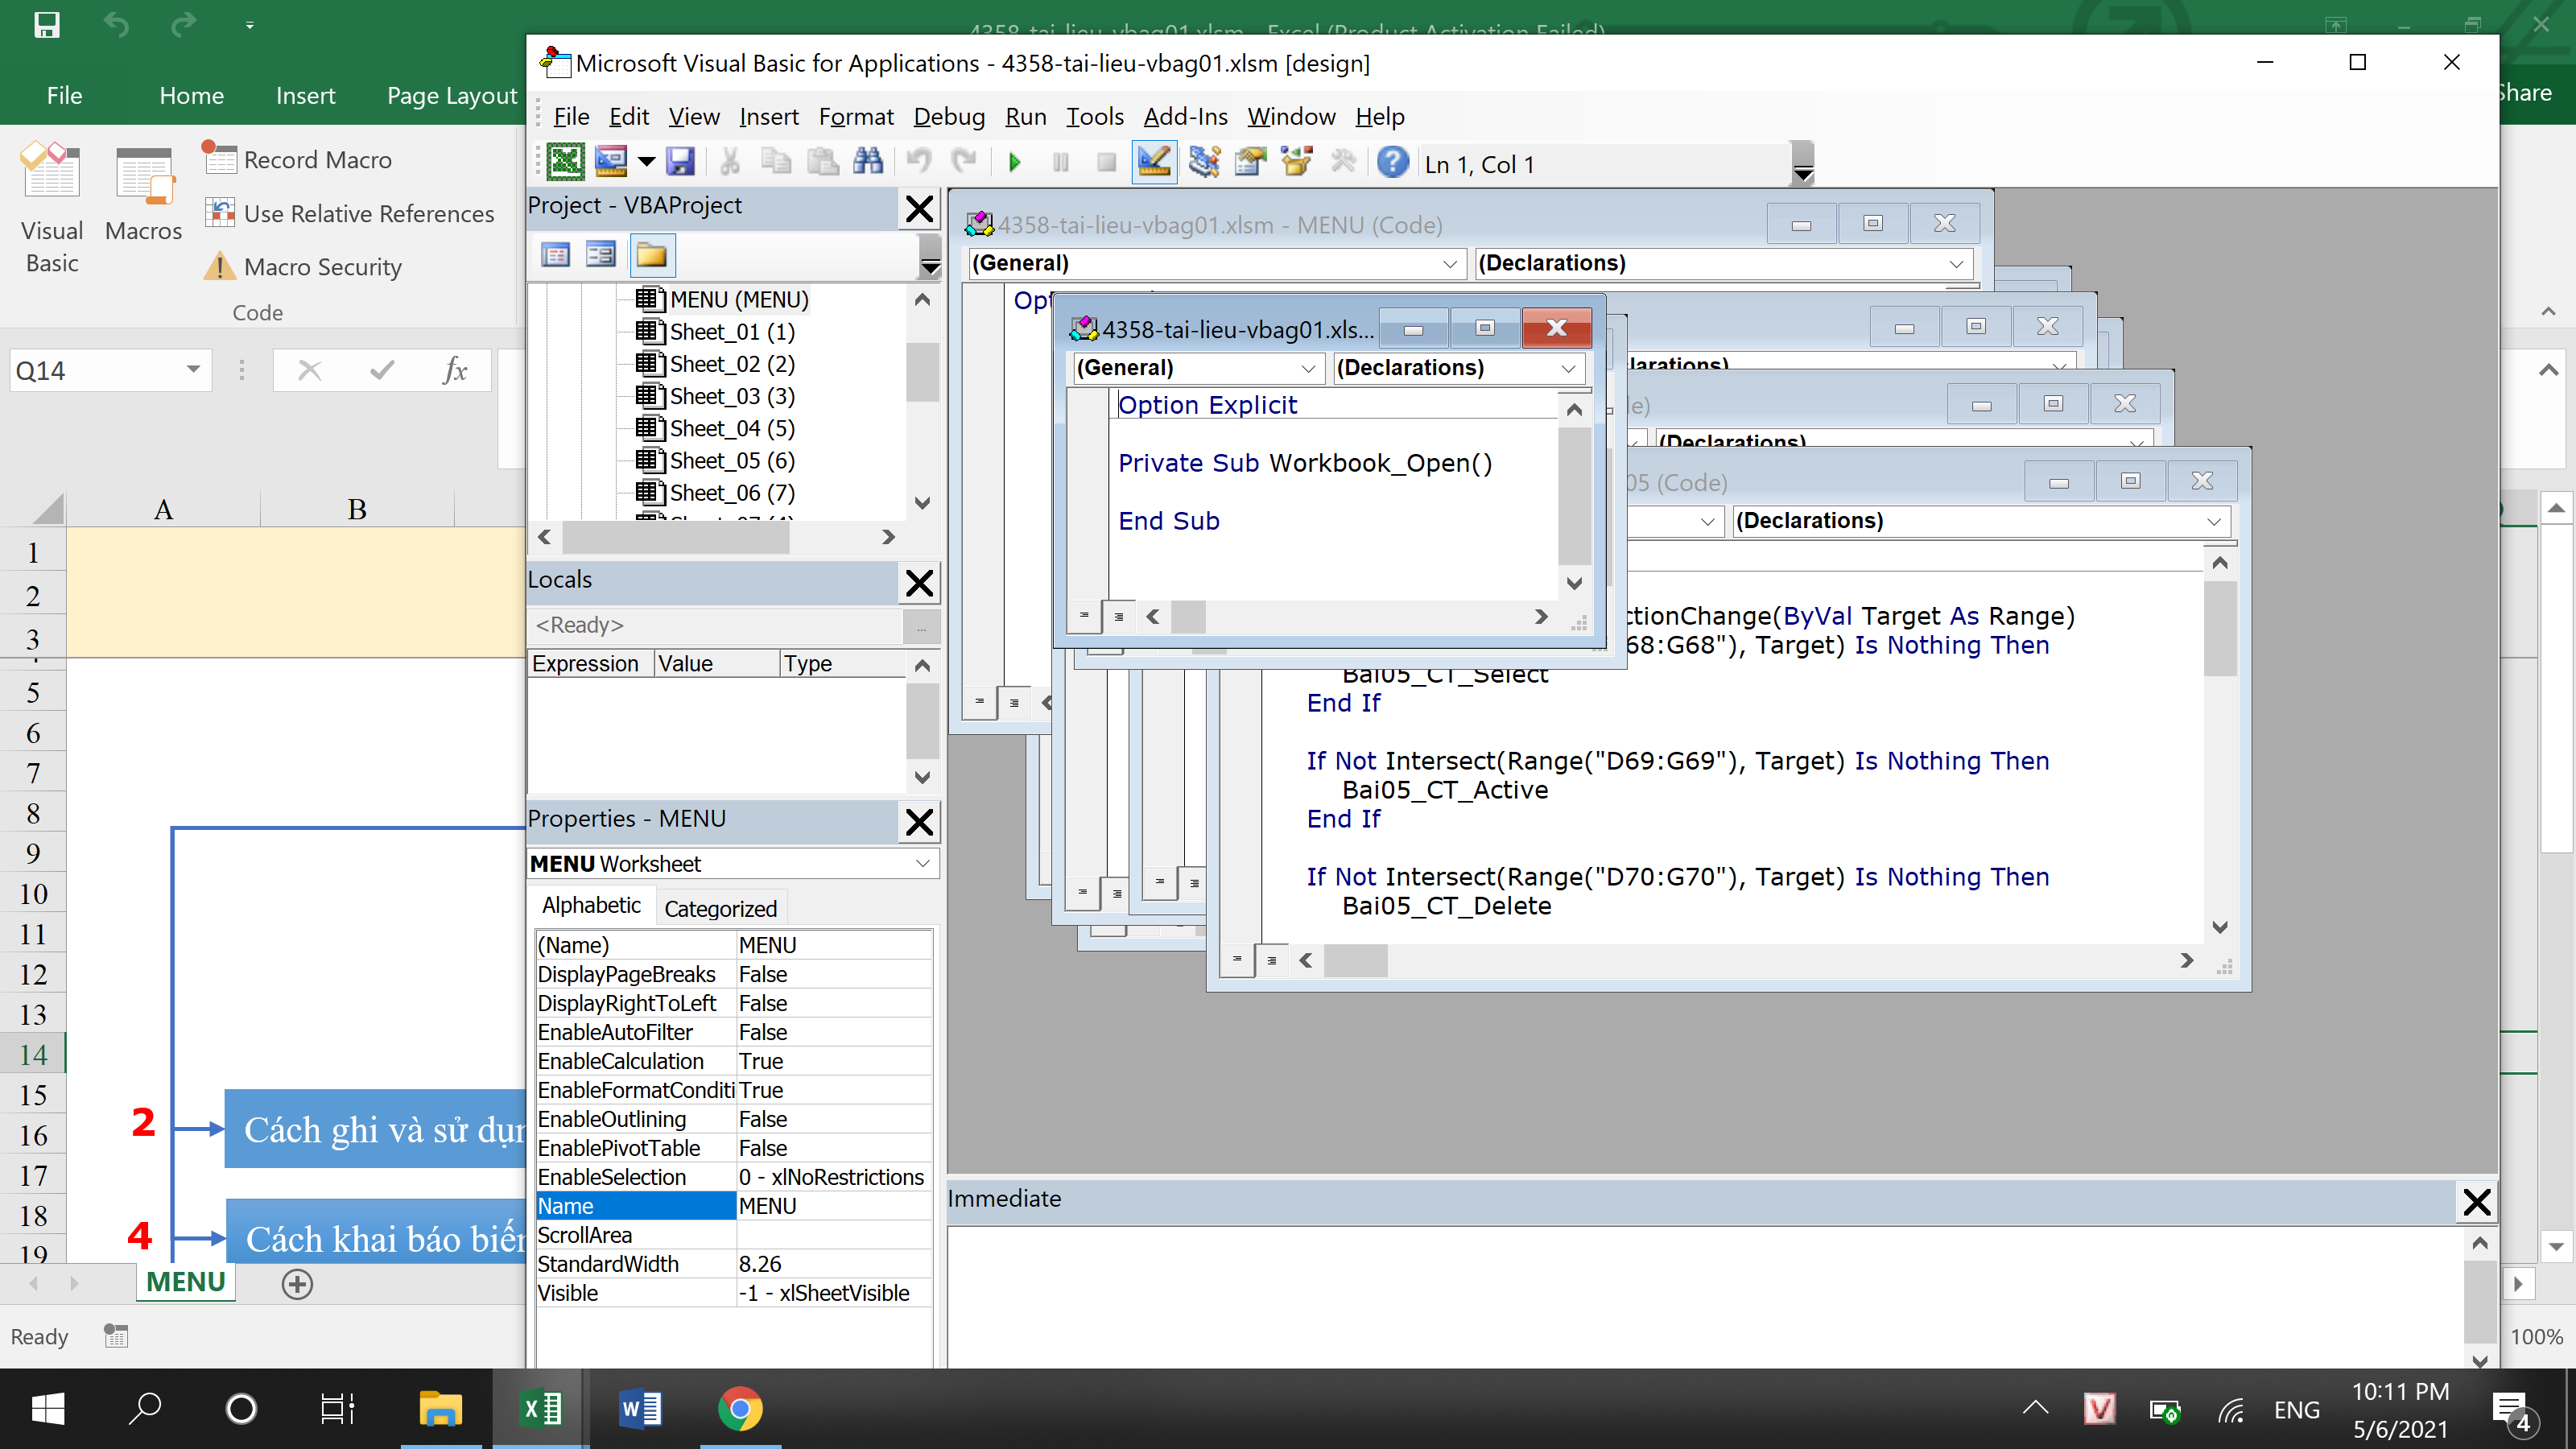Click Record Macro in Code group
The image size is (2576, 1449).
point(297,160)
